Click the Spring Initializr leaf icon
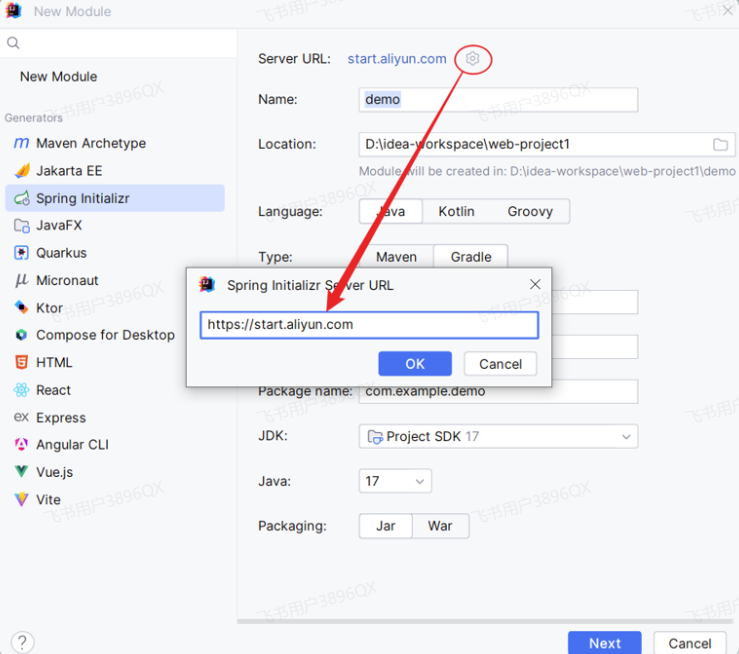The height and width of the screenshot is (654, 739). tap(22, 198)
